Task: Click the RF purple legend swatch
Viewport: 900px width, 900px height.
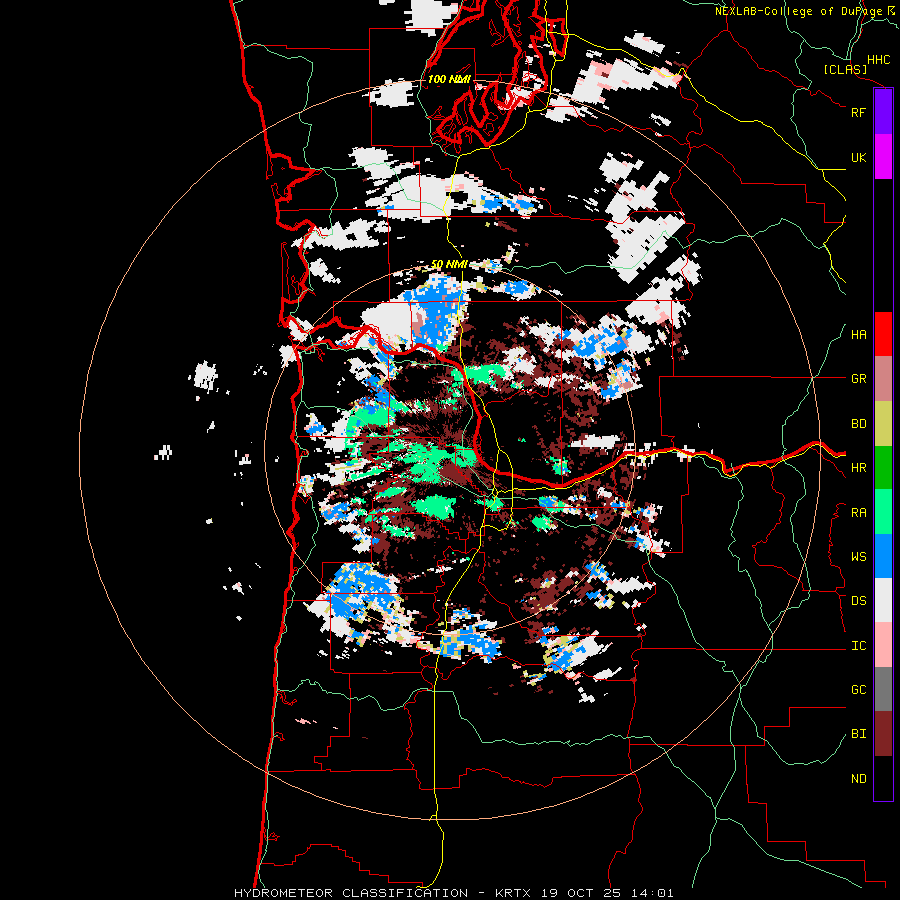Action: 883,112
